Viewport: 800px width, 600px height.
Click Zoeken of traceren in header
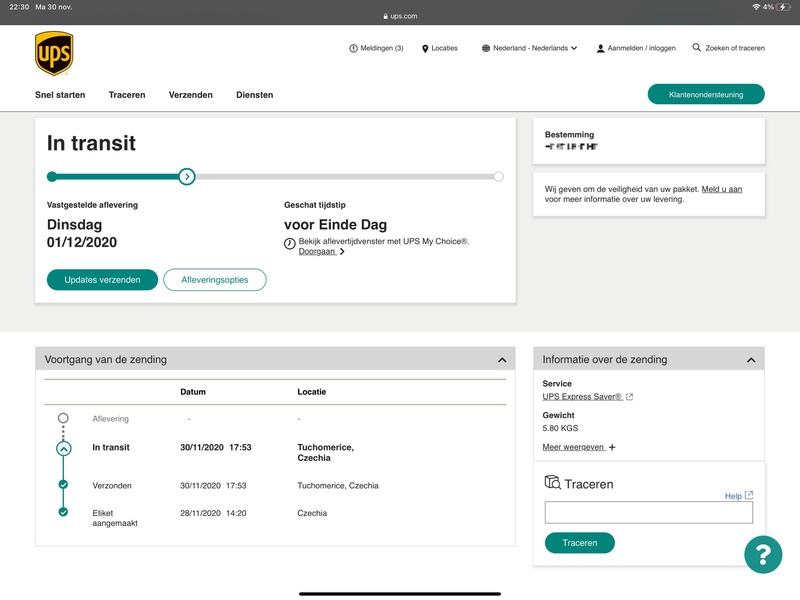coord(729,48)
